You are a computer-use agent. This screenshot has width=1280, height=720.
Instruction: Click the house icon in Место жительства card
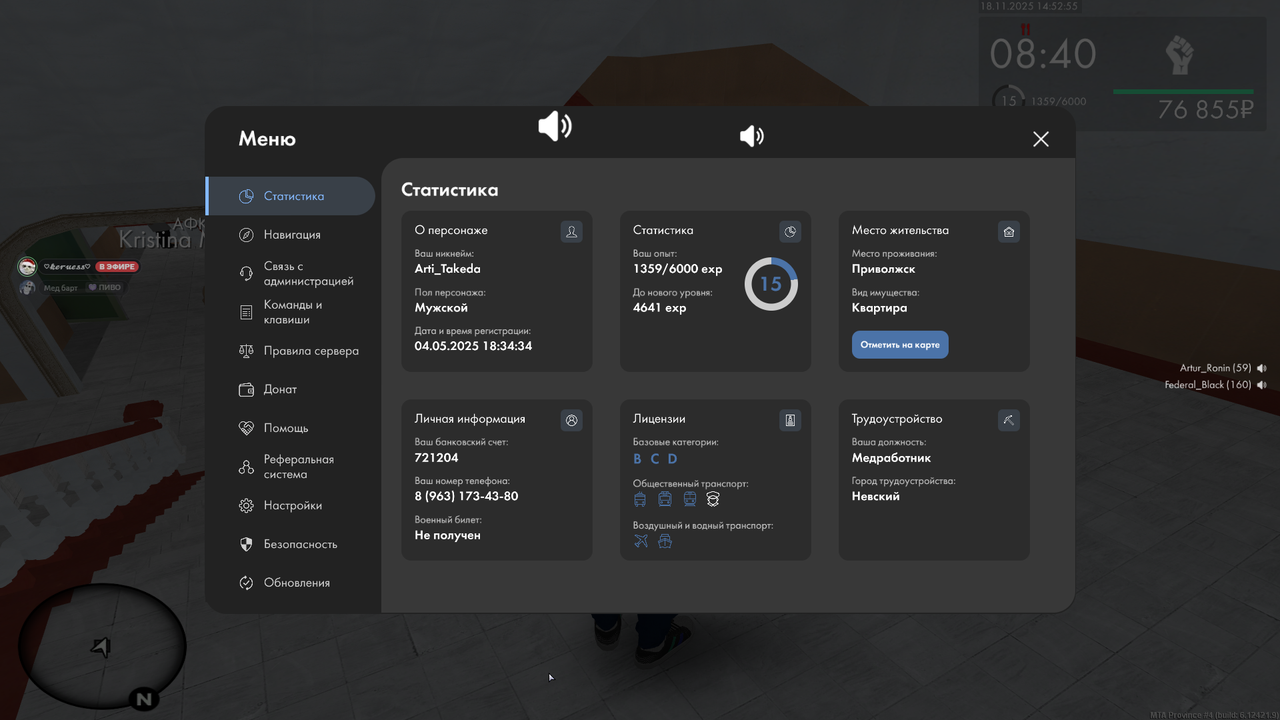(1009, 232)
